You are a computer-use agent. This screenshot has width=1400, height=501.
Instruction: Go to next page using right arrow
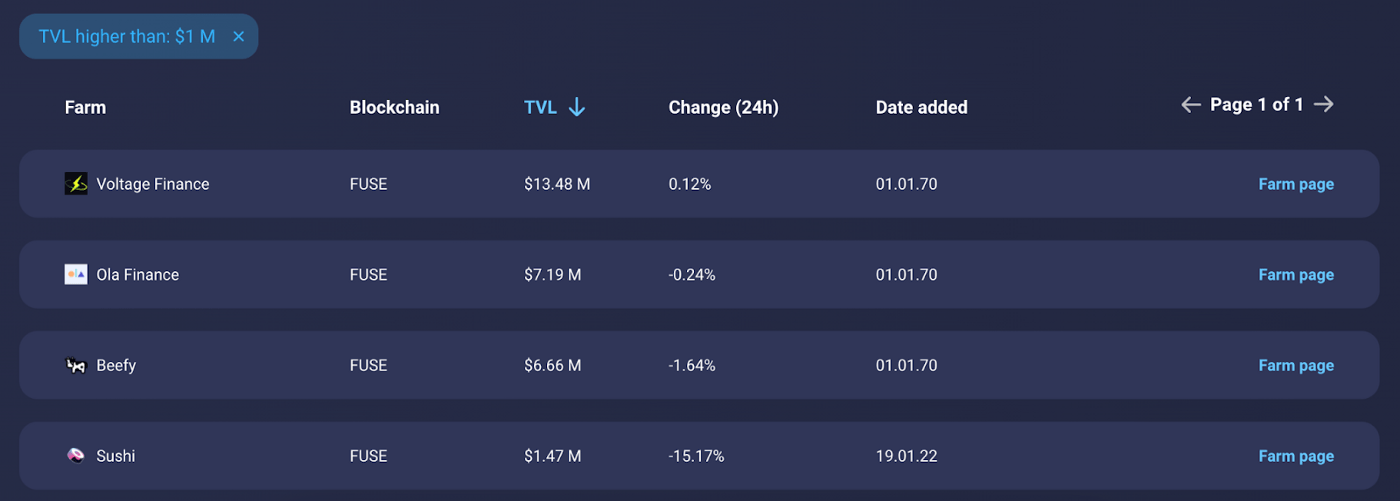pos(1324,104)
